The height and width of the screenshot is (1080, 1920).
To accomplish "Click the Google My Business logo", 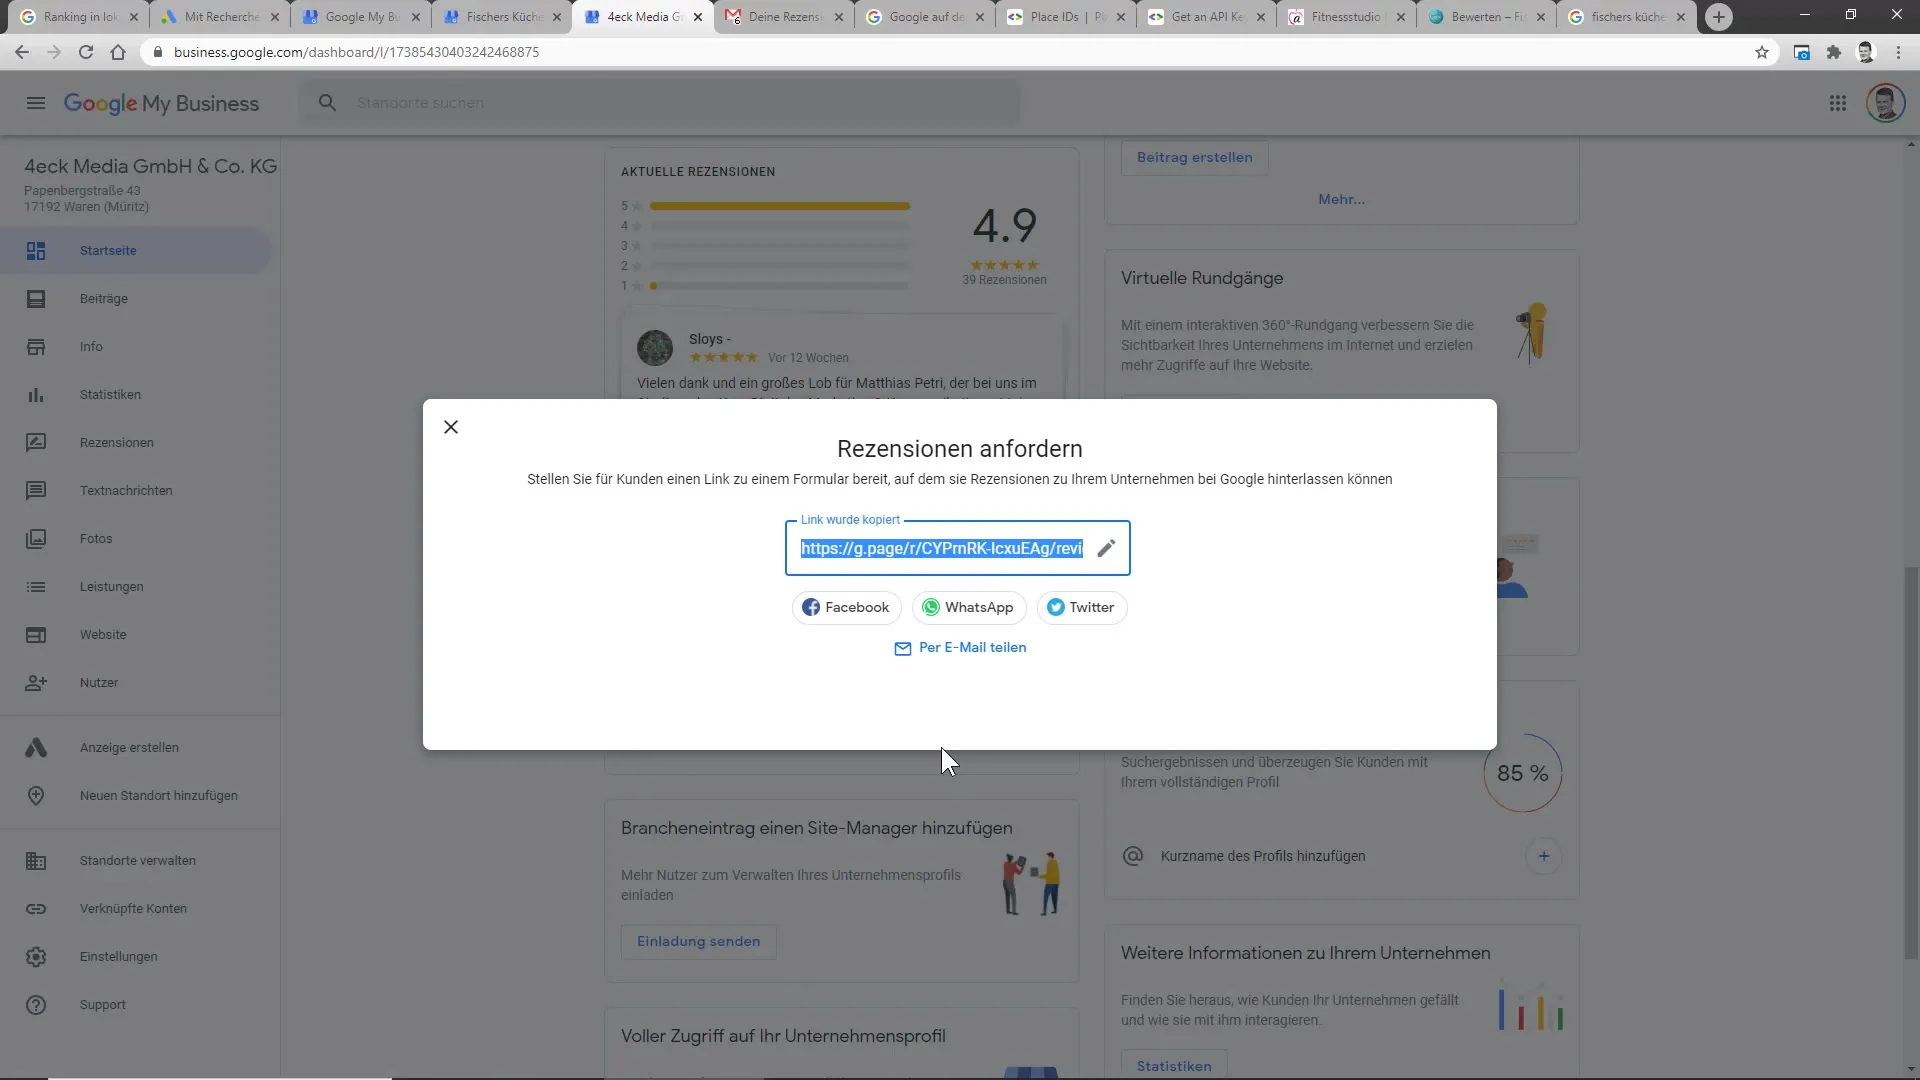I will pos(161,103).
